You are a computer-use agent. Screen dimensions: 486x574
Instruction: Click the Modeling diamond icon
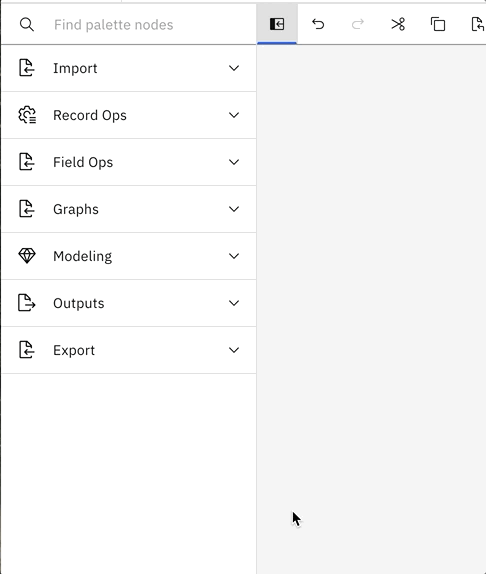coord(27,256)
